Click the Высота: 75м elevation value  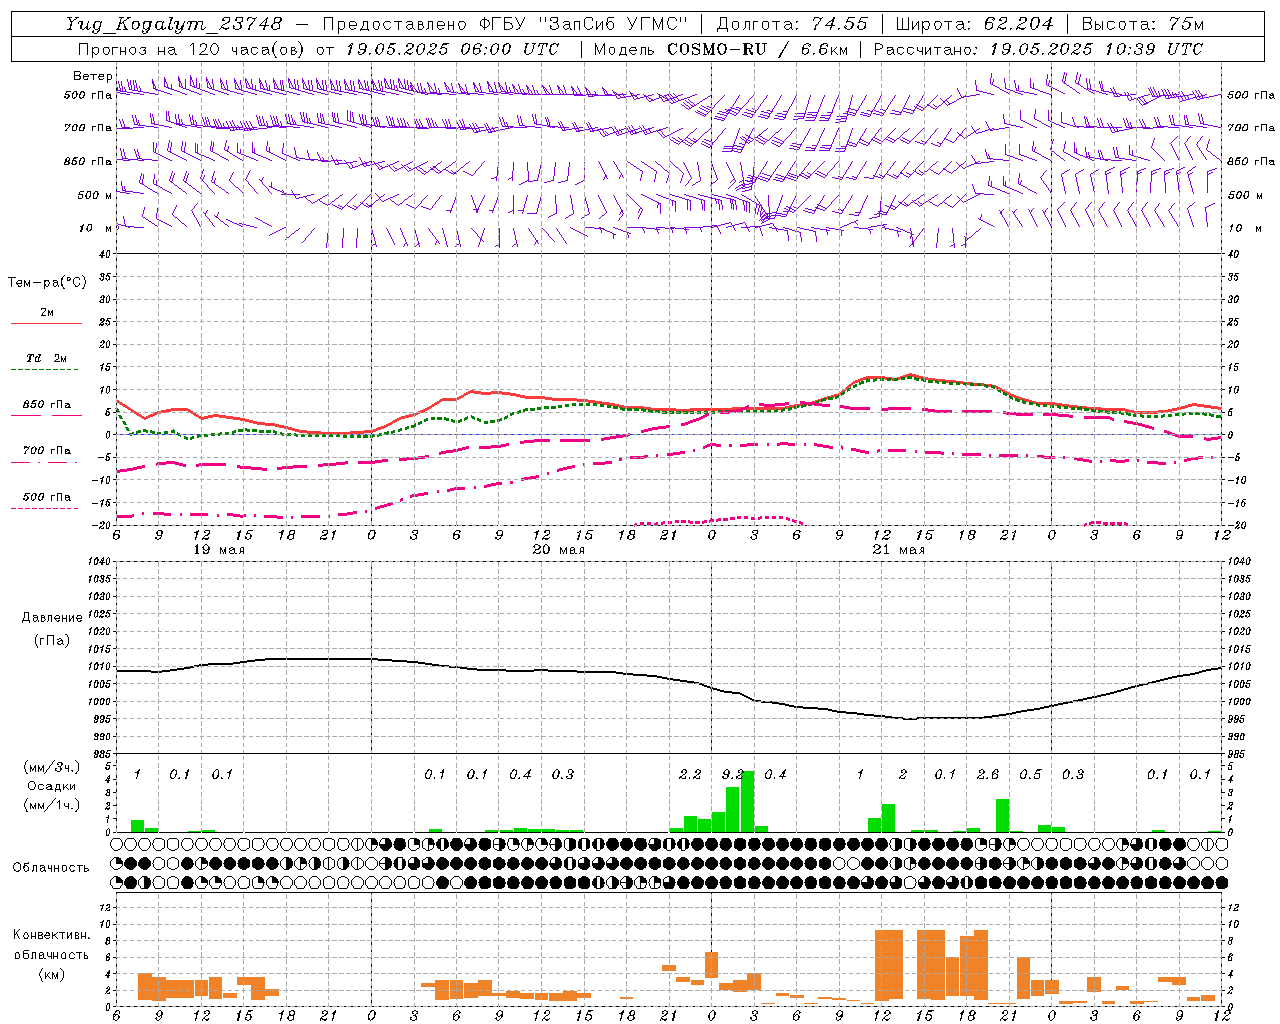(1143, 24)
